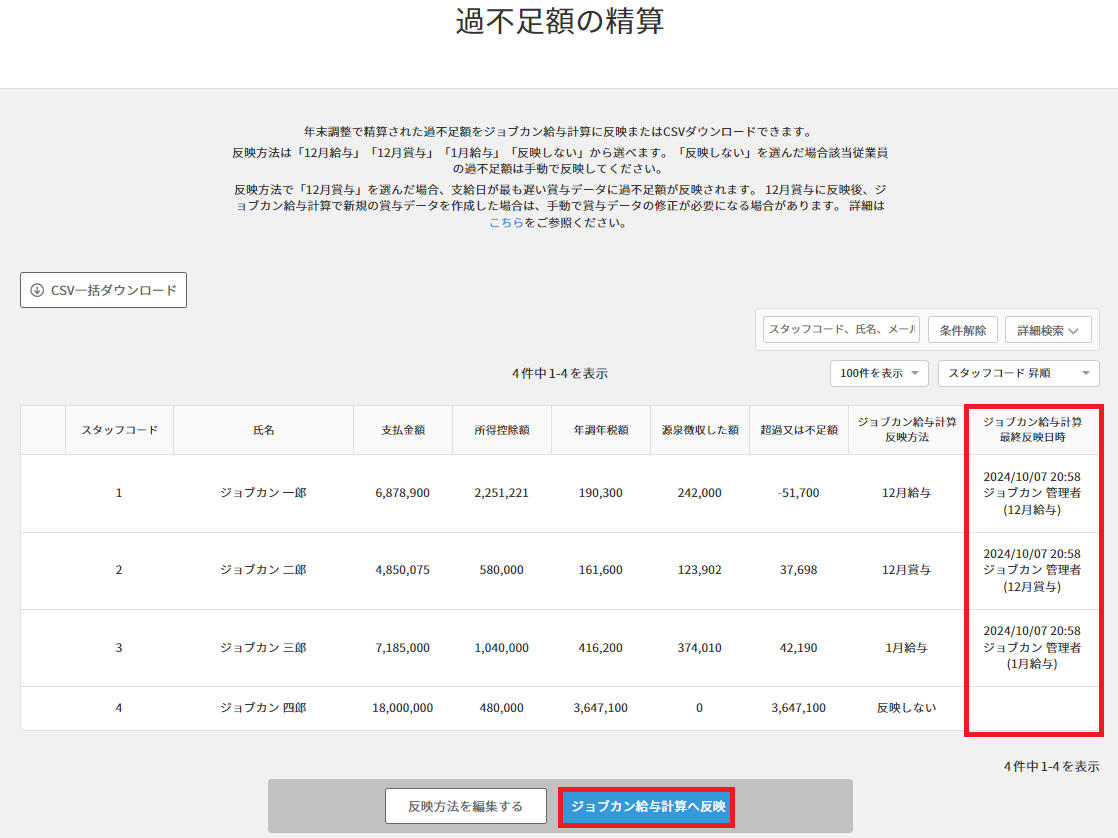The image size is (1118, 838).
Task: Click the 詳細検索 chevron arrow
Action: (x=1074, y=330)
